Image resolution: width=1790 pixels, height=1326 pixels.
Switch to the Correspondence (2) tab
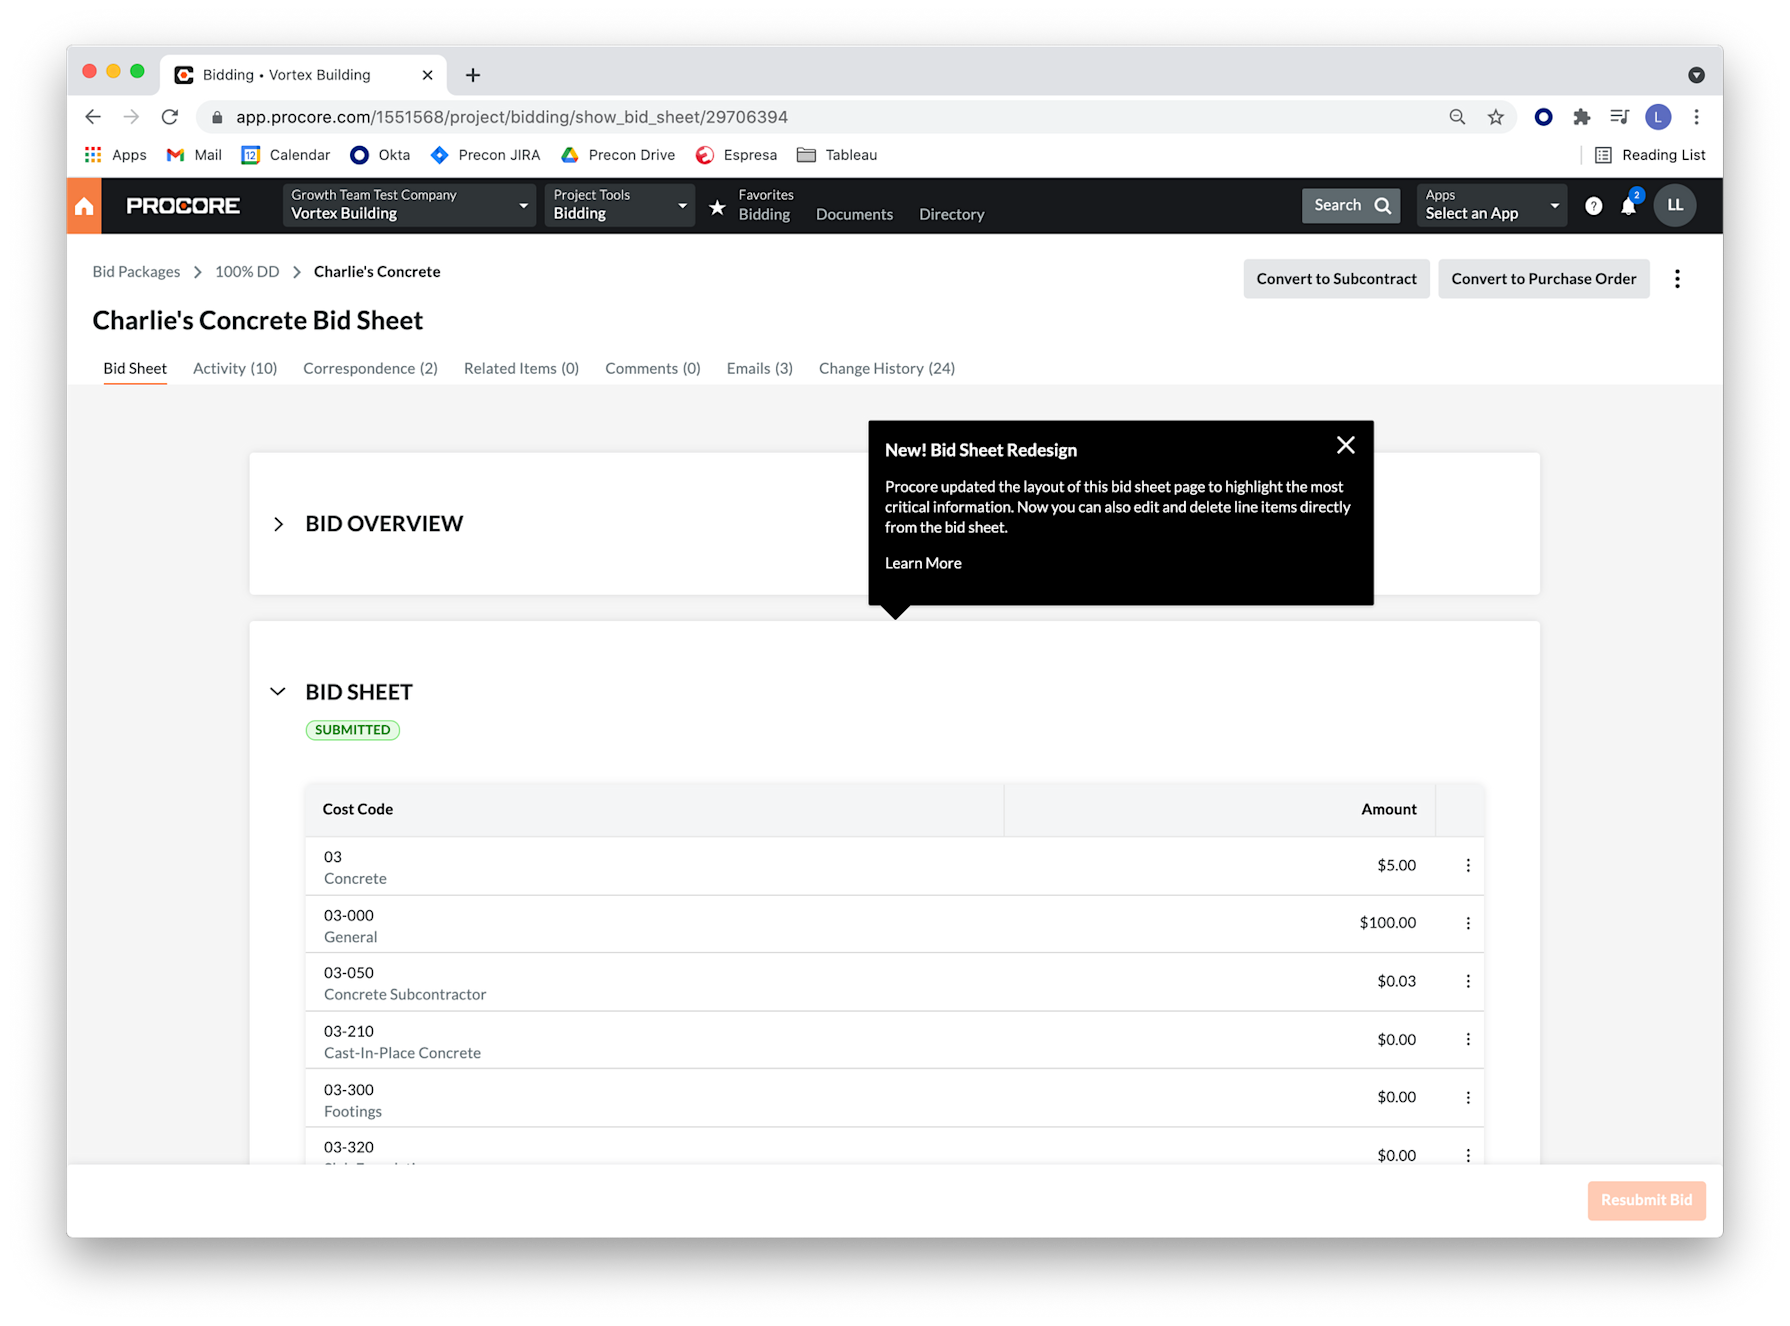point(370,369)
